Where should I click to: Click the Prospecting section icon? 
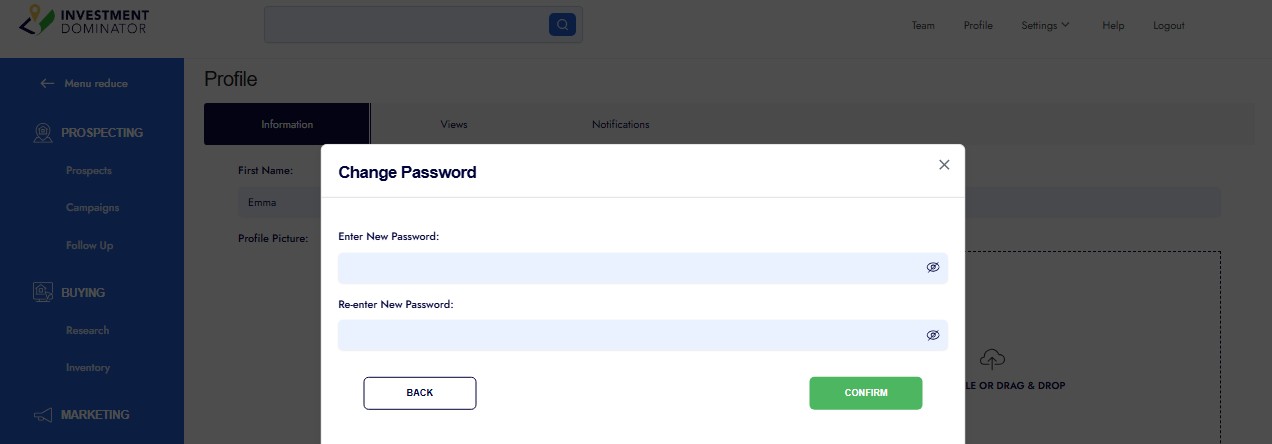[x=43, y=133]
